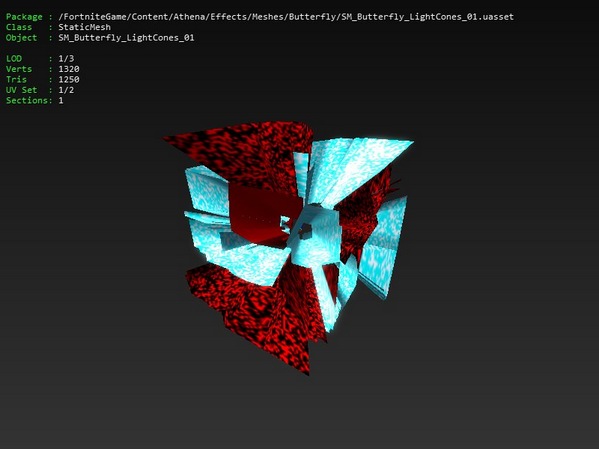Image resolution: width=599 pixels, height=449 pixels.
Task: Select the StaticMesh class value
Action: [84, 27]
